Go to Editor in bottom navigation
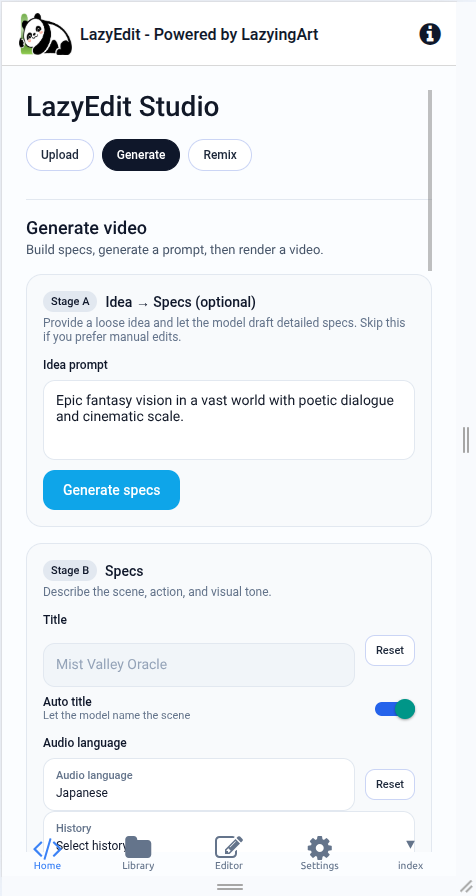 [x=229, y=854]
